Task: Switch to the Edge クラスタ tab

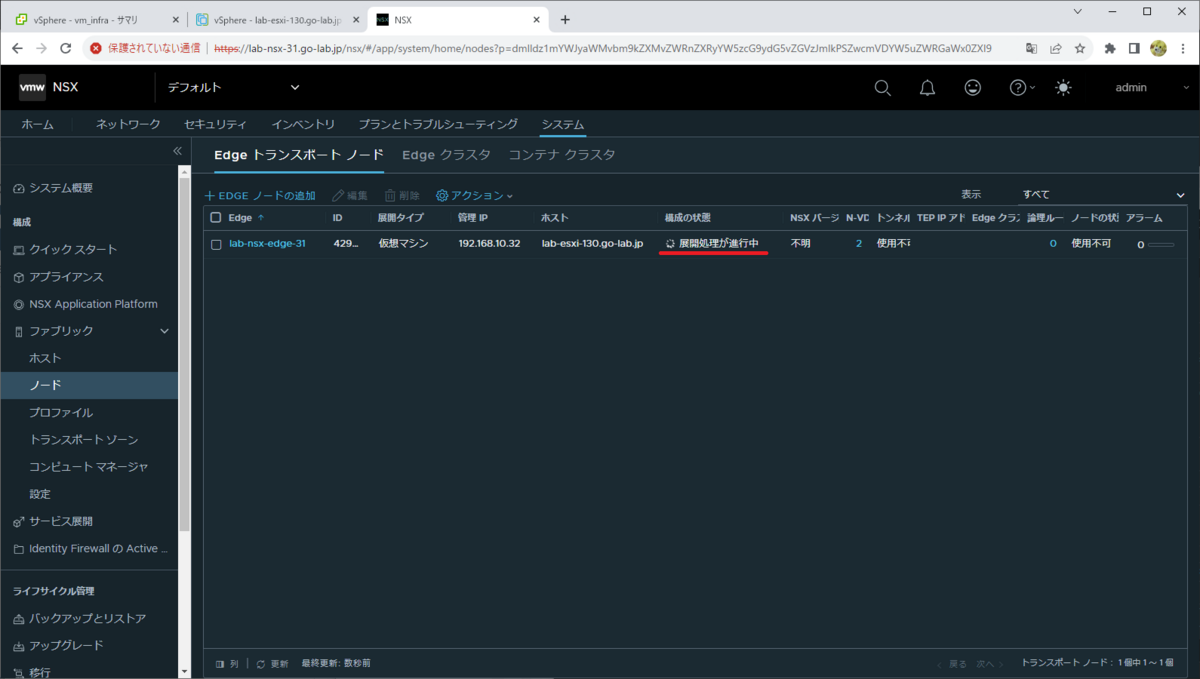Action: (446, 155)
